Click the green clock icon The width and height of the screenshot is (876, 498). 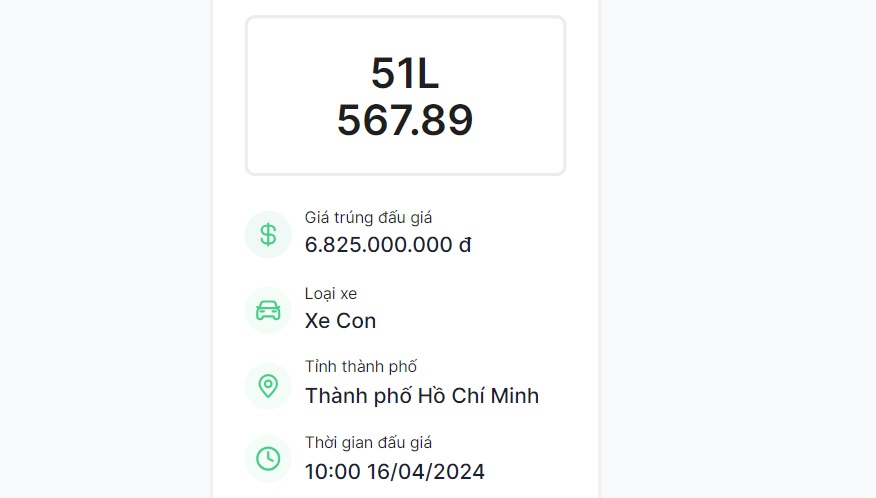click(268, 458)
